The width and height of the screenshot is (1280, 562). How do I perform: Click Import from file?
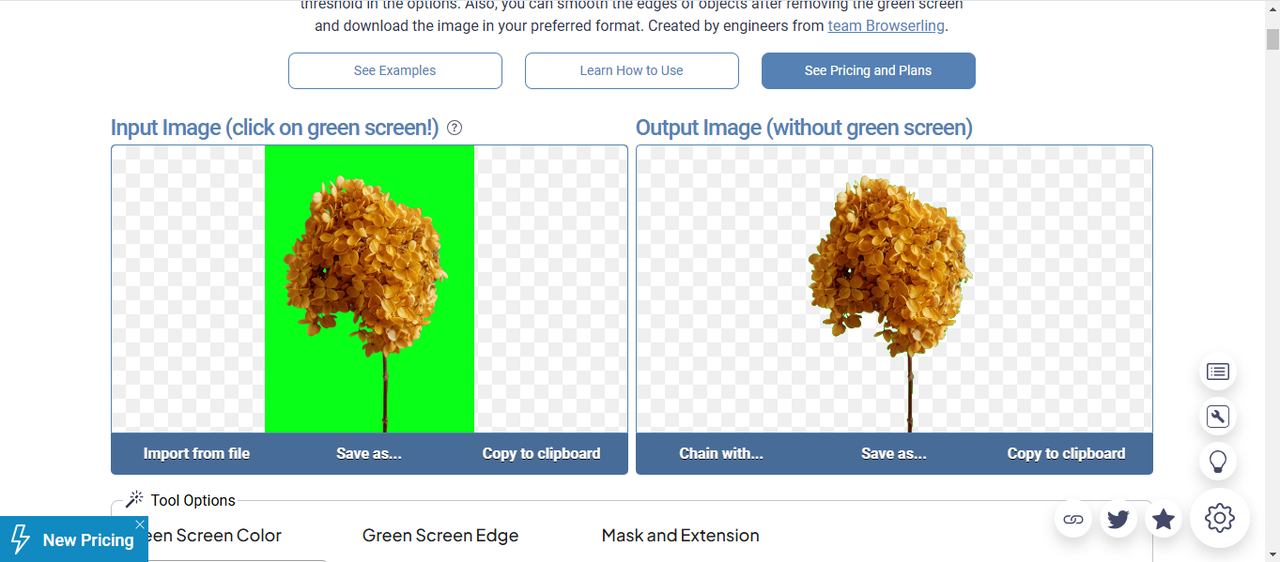(197, 453)
